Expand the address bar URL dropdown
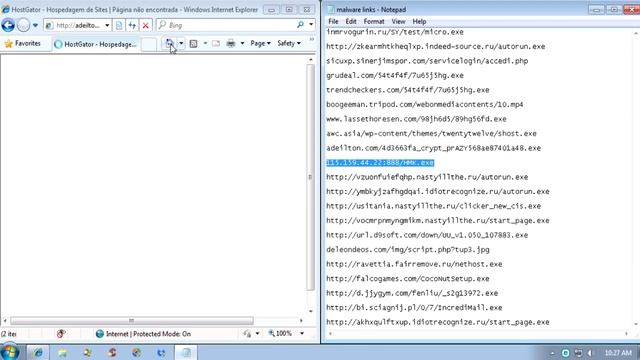Image resolution: width=640 pixels, height=360 pixels. (107, 25)
